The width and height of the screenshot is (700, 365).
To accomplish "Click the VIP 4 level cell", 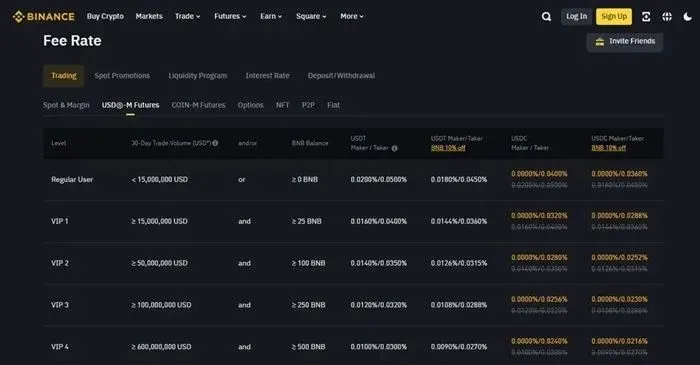I will pos(60,347).
